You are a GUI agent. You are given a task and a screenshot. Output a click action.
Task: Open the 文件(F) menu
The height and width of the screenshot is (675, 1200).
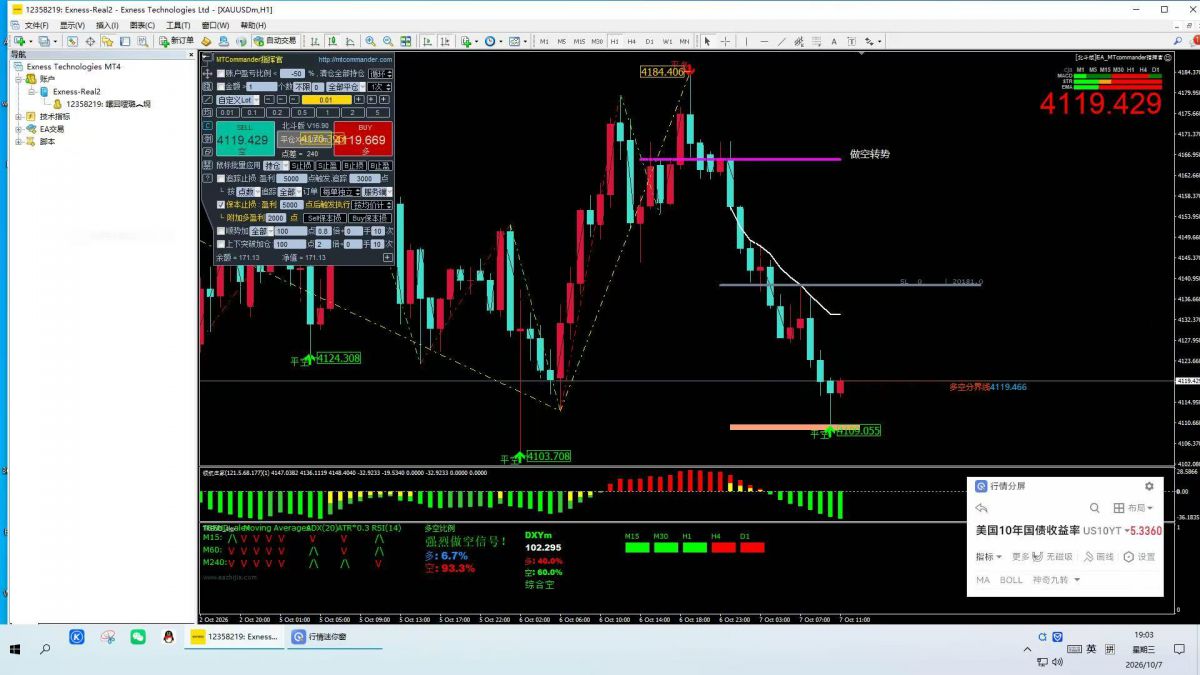pos(36,25)
